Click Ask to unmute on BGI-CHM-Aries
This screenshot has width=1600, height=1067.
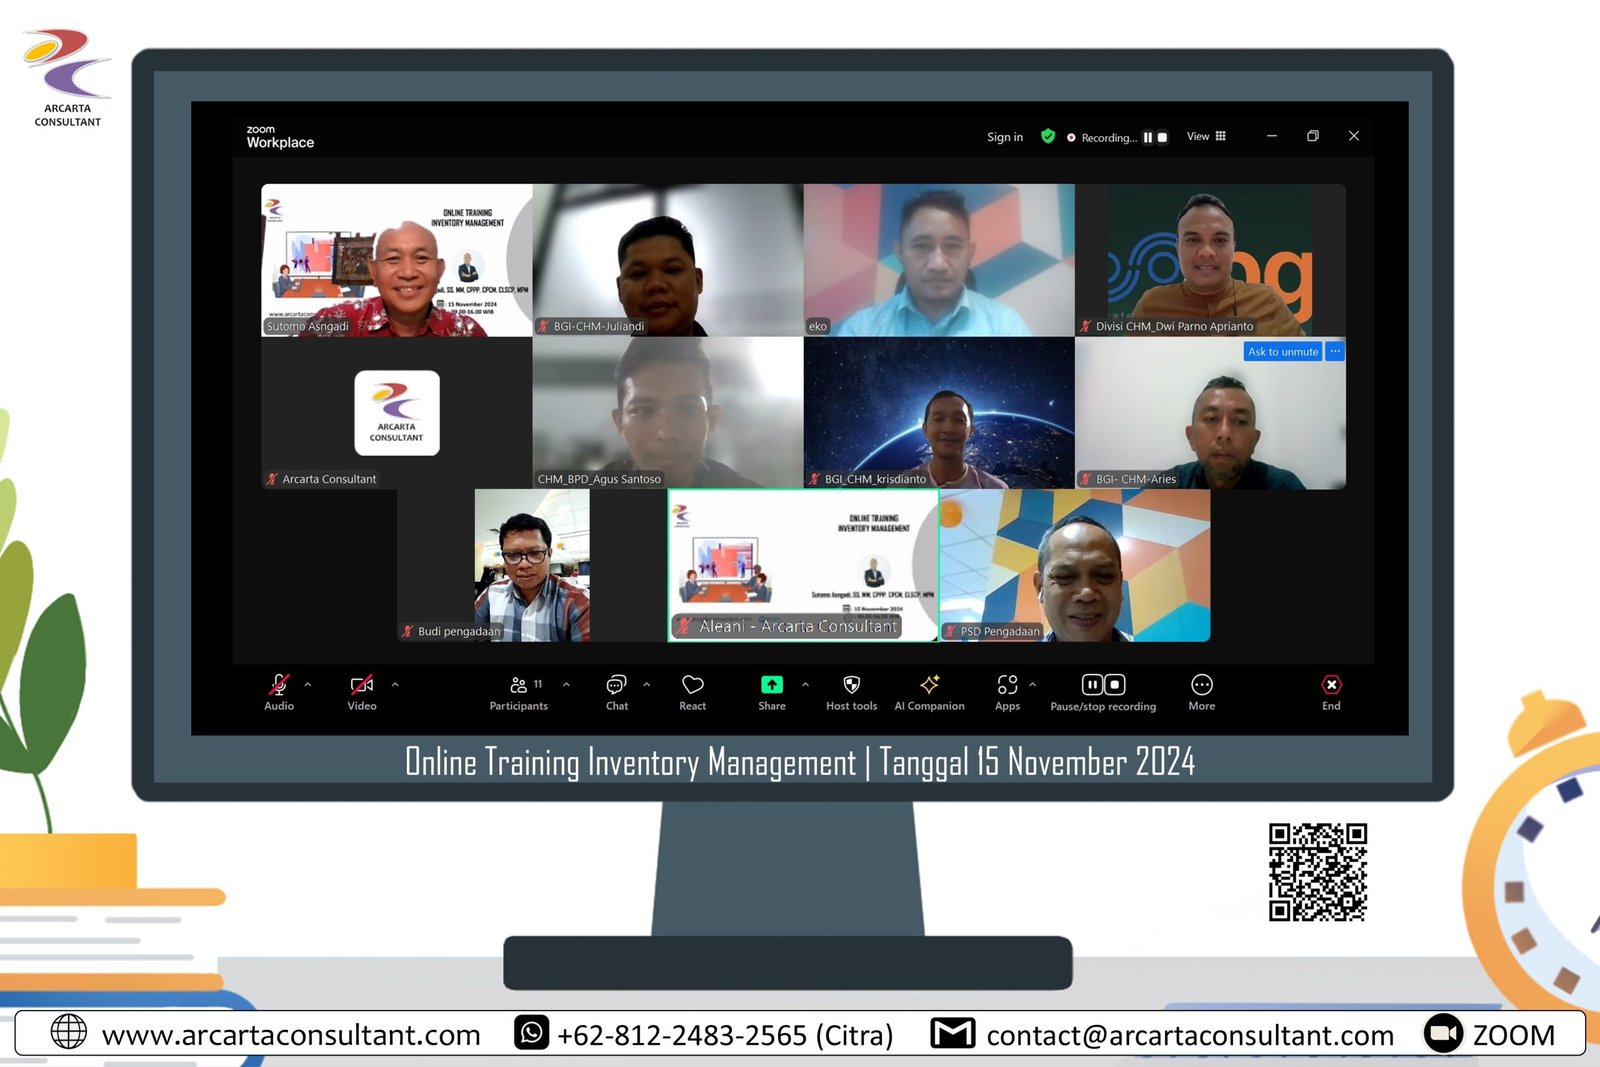1282,352
